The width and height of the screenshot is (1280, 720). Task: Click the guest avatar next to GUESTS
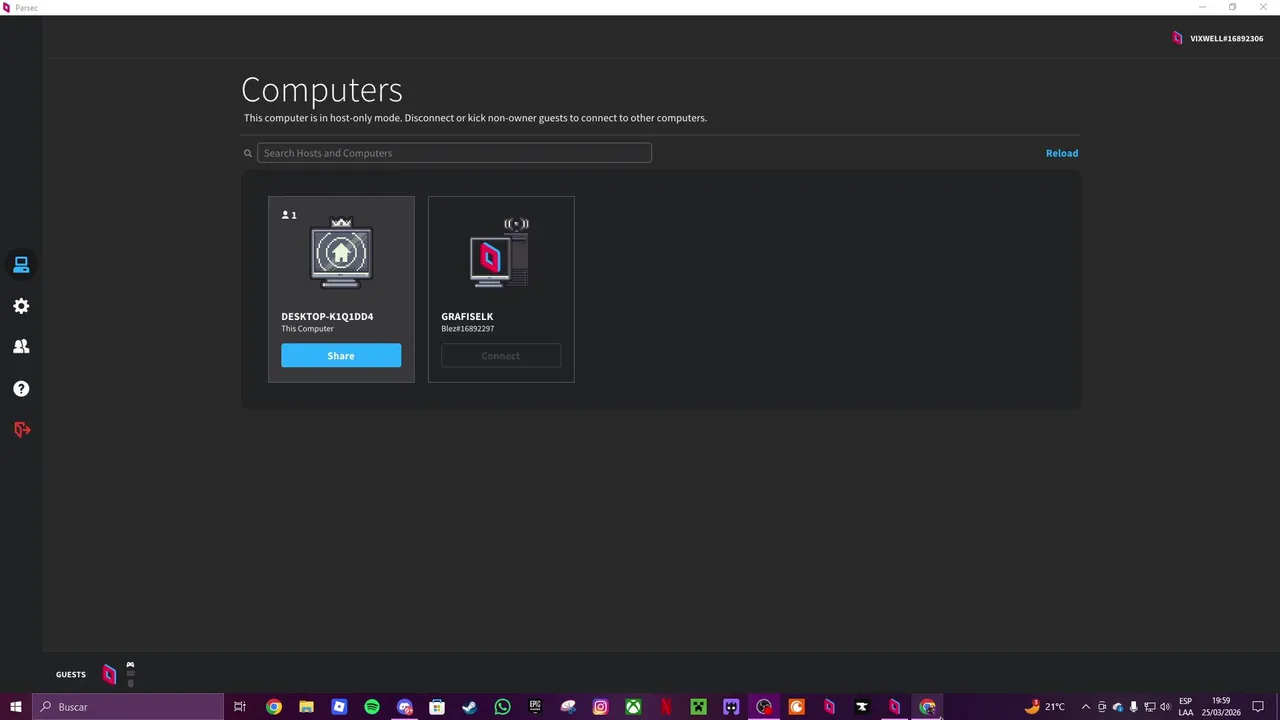(x=109, y=675)
